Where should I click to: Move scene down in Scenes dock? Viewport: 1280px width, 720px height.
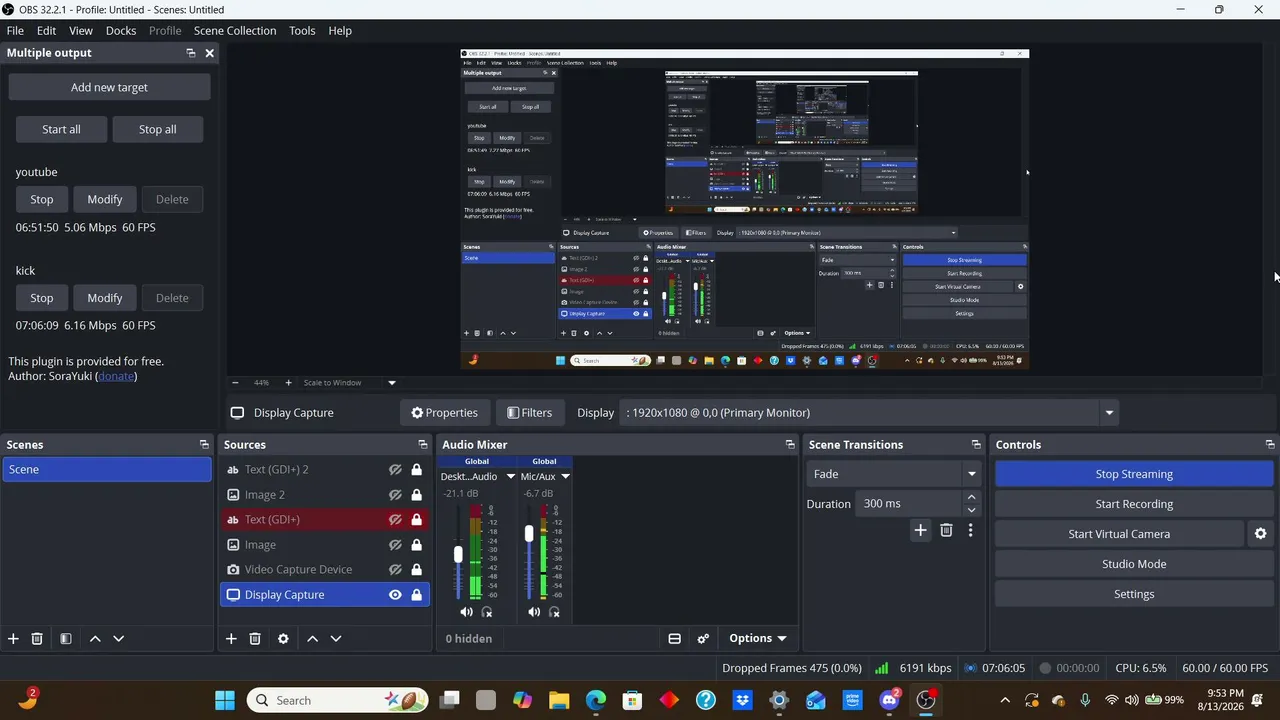coord(118,639)
